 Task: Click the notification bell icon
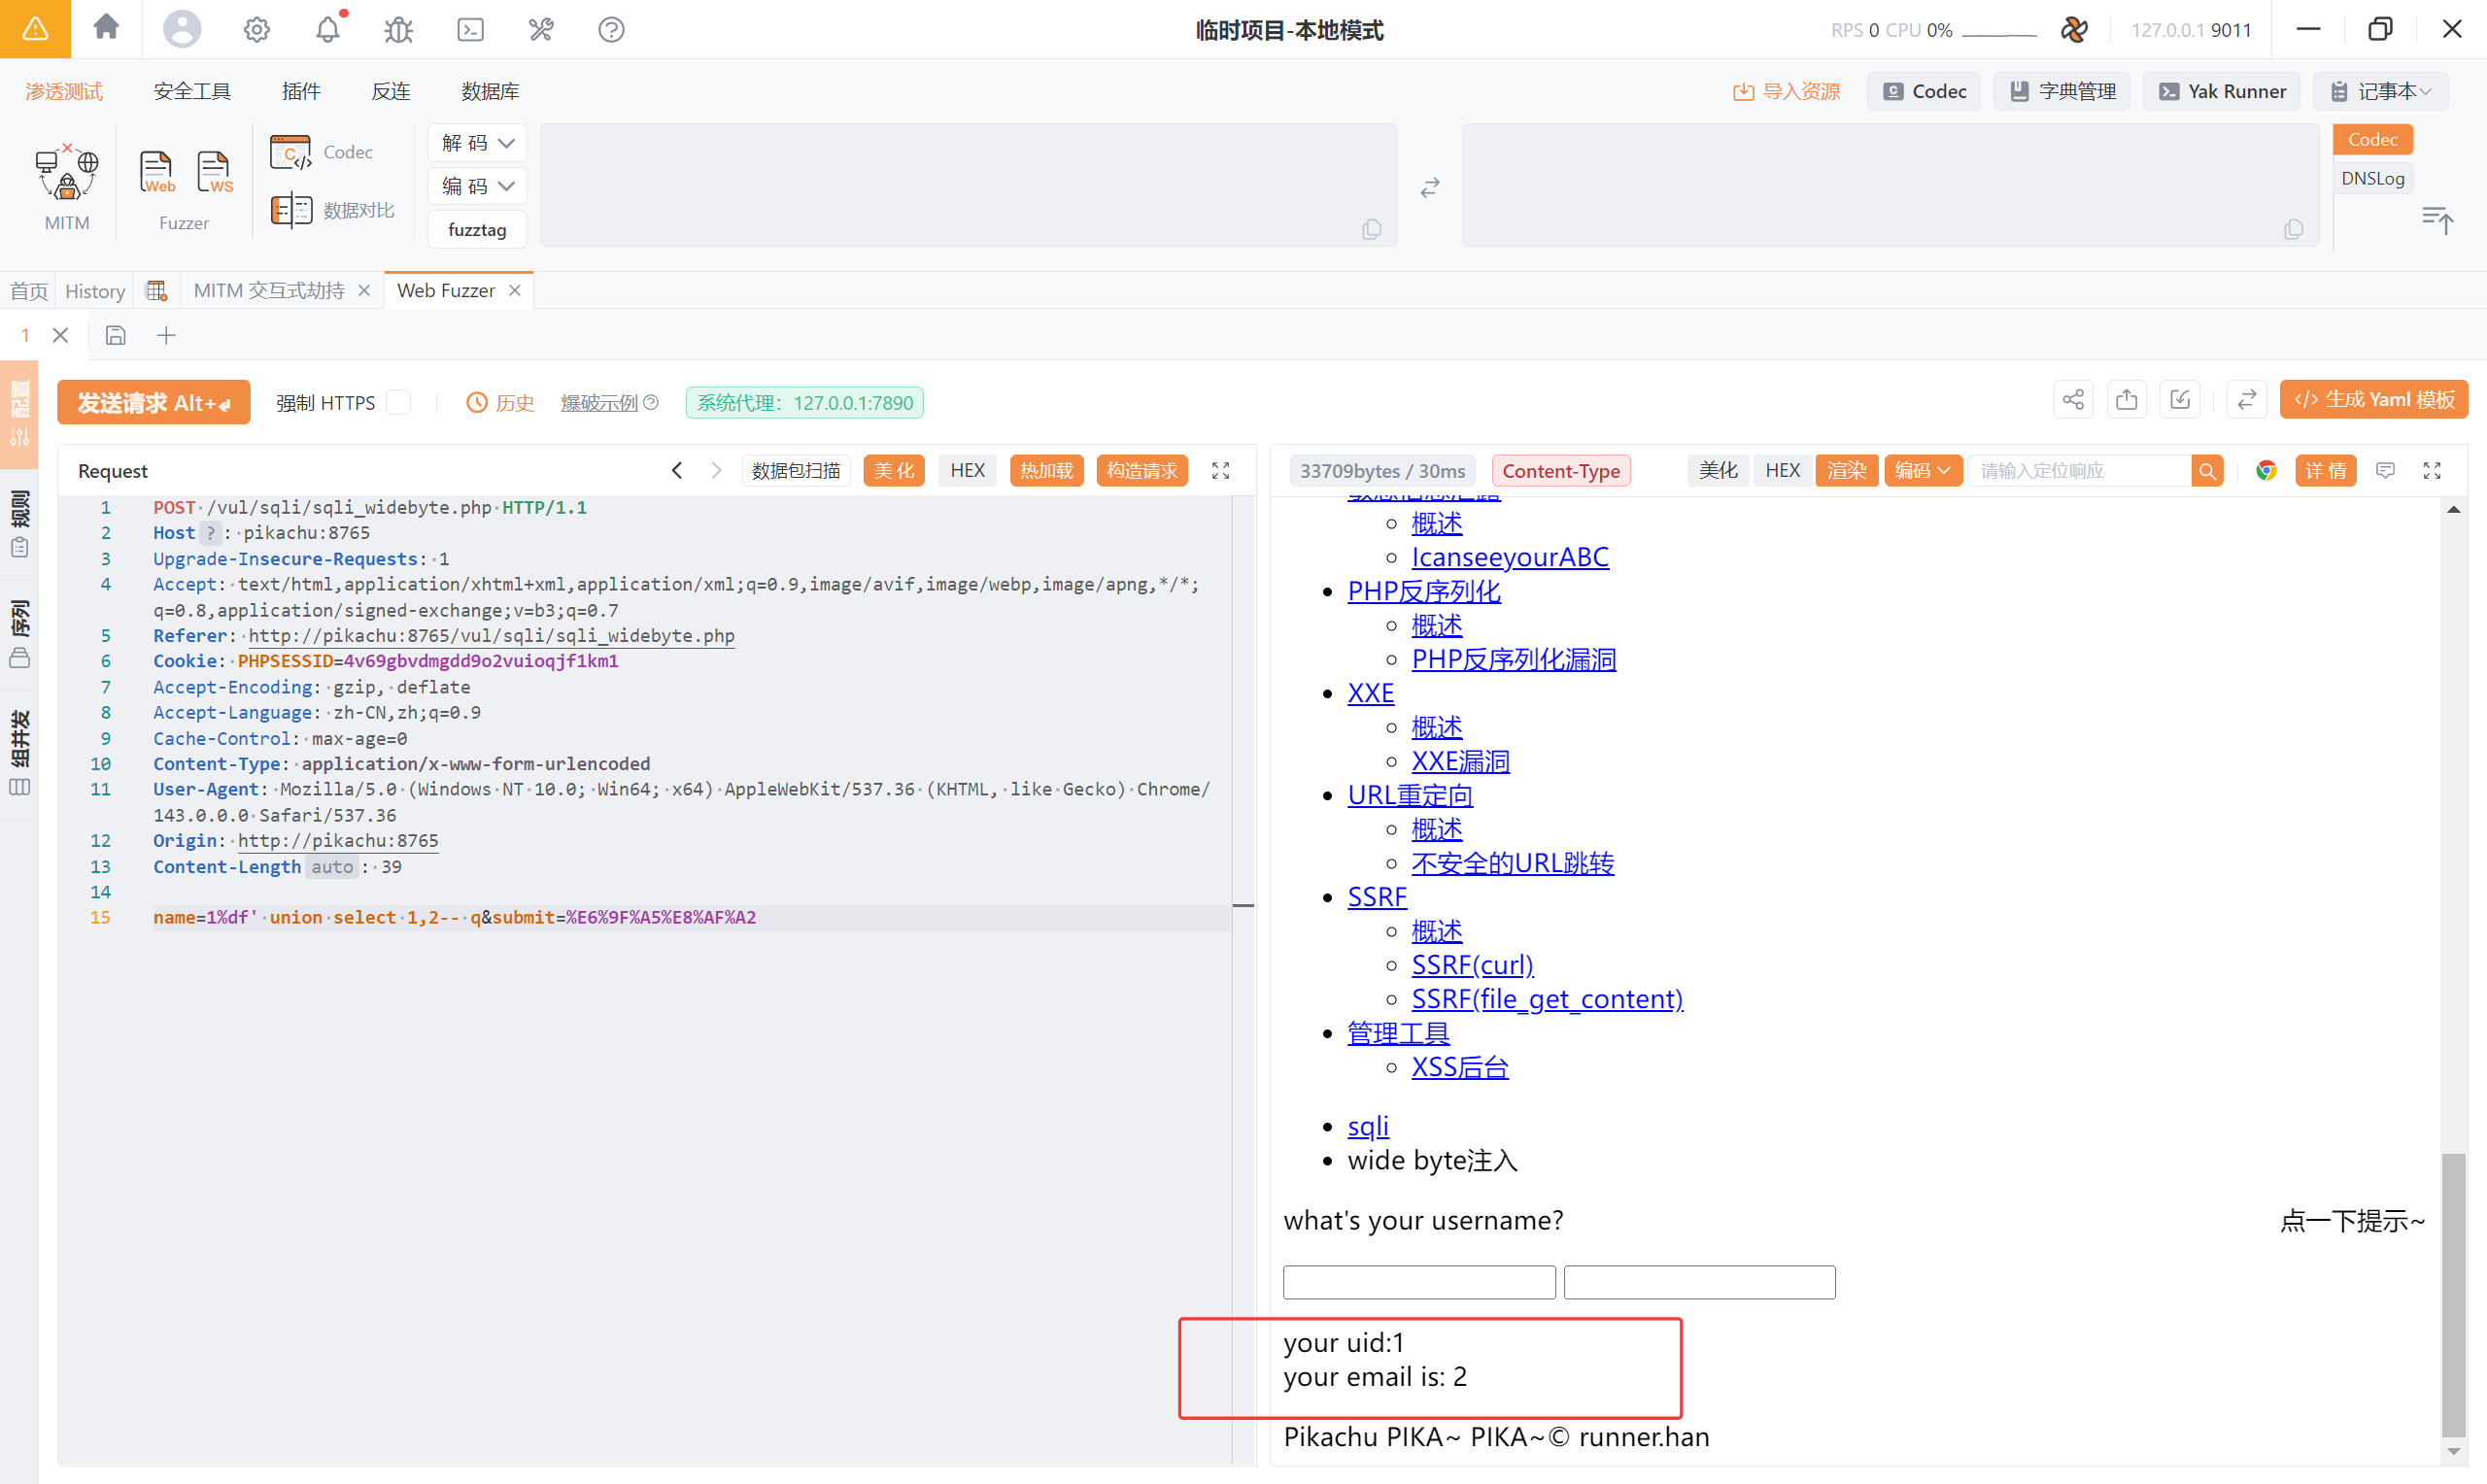(x=328, y=30)
